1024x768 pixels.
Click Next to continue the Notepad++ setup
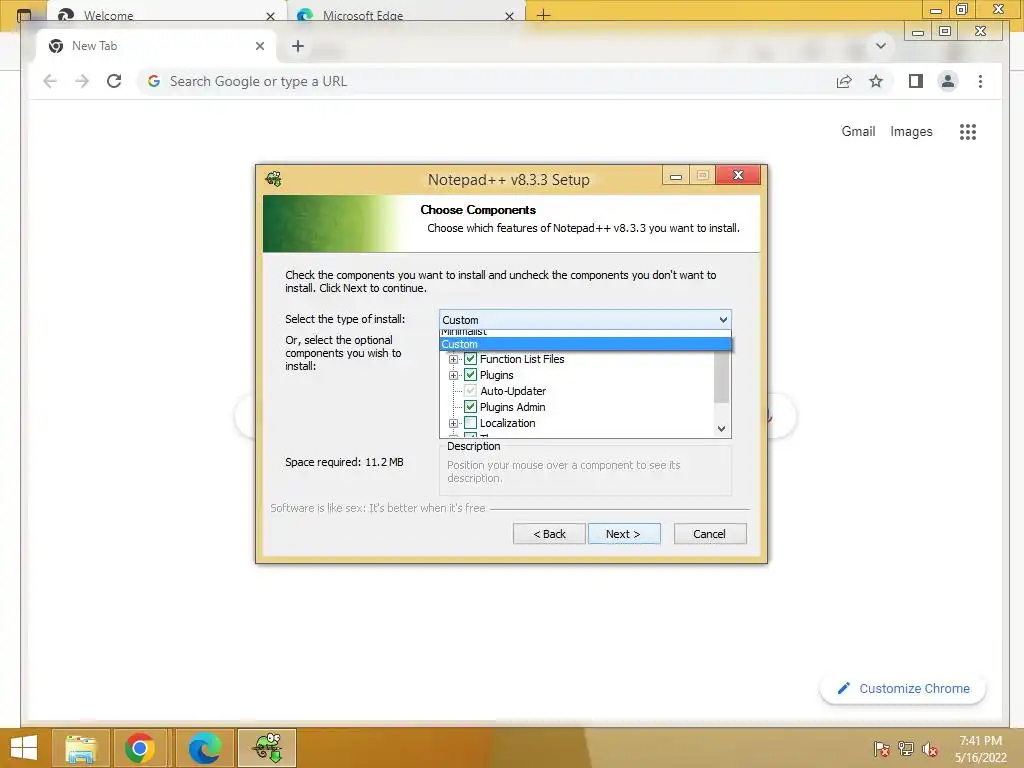pos(624,534)
